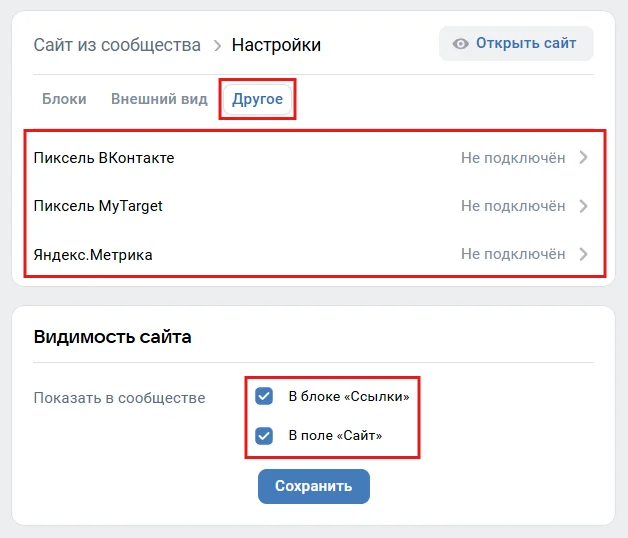The height and width of the screenshot is (538, 628).
Task: Open the Пиксель MyTarget settings row
Action: [x=98, y=207]
